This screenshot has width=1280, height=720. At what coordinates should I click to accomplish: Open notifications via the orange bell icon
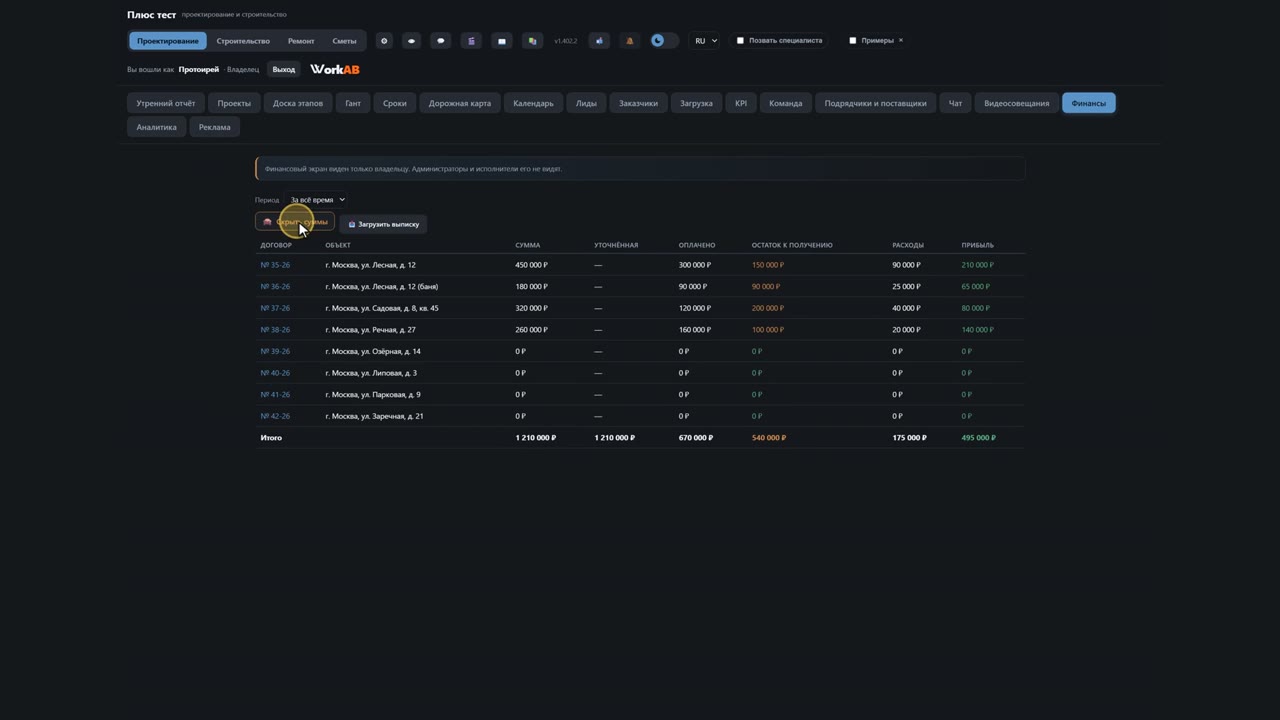tap(629, 41)
